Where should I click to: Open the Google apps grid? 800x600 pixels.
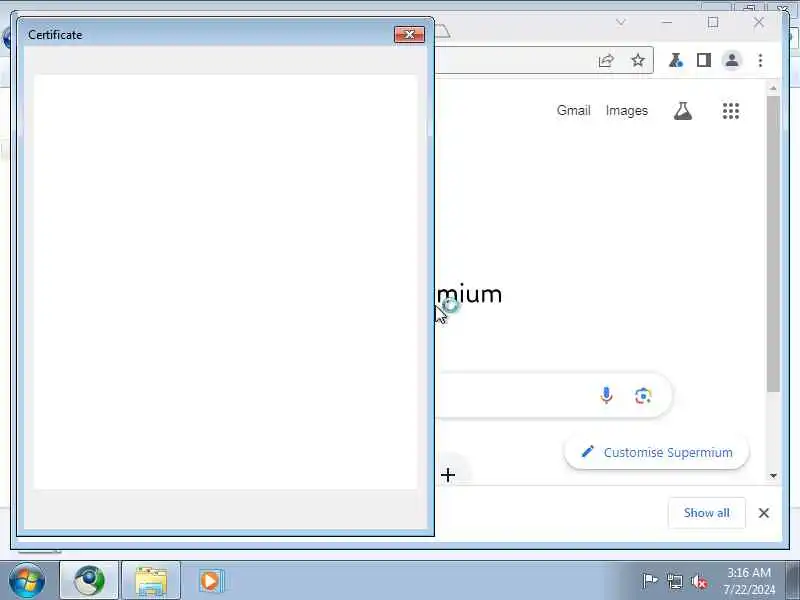click(x=731, y=111)
